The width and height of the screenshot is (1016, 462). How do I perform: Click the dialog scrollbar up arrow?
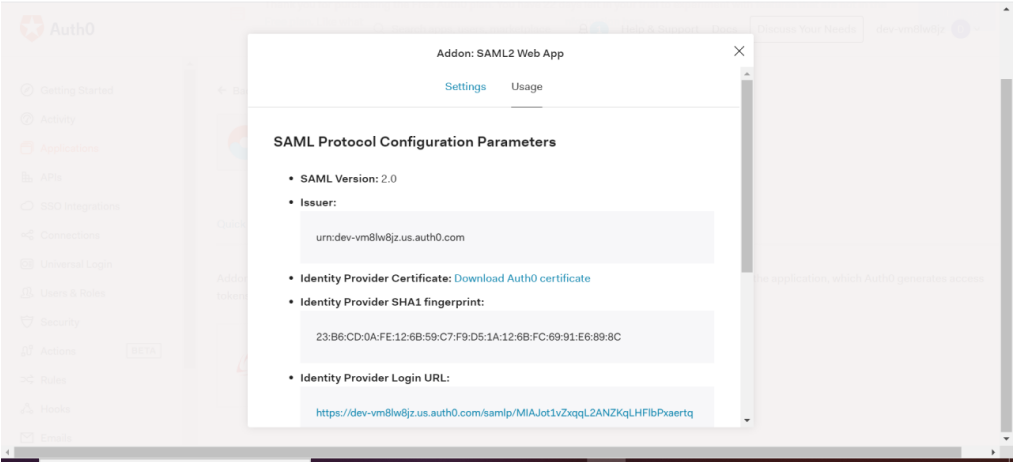pyautogui.click(x=746, y=74)
